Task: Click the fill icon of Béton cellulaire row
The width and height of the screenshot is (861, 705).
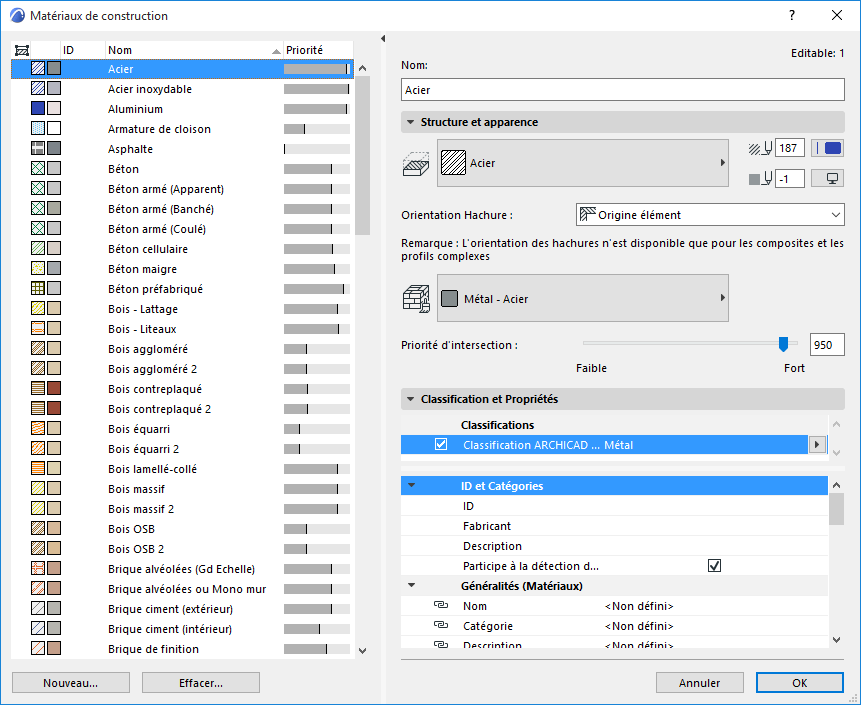Action: [x=38, y=248]
